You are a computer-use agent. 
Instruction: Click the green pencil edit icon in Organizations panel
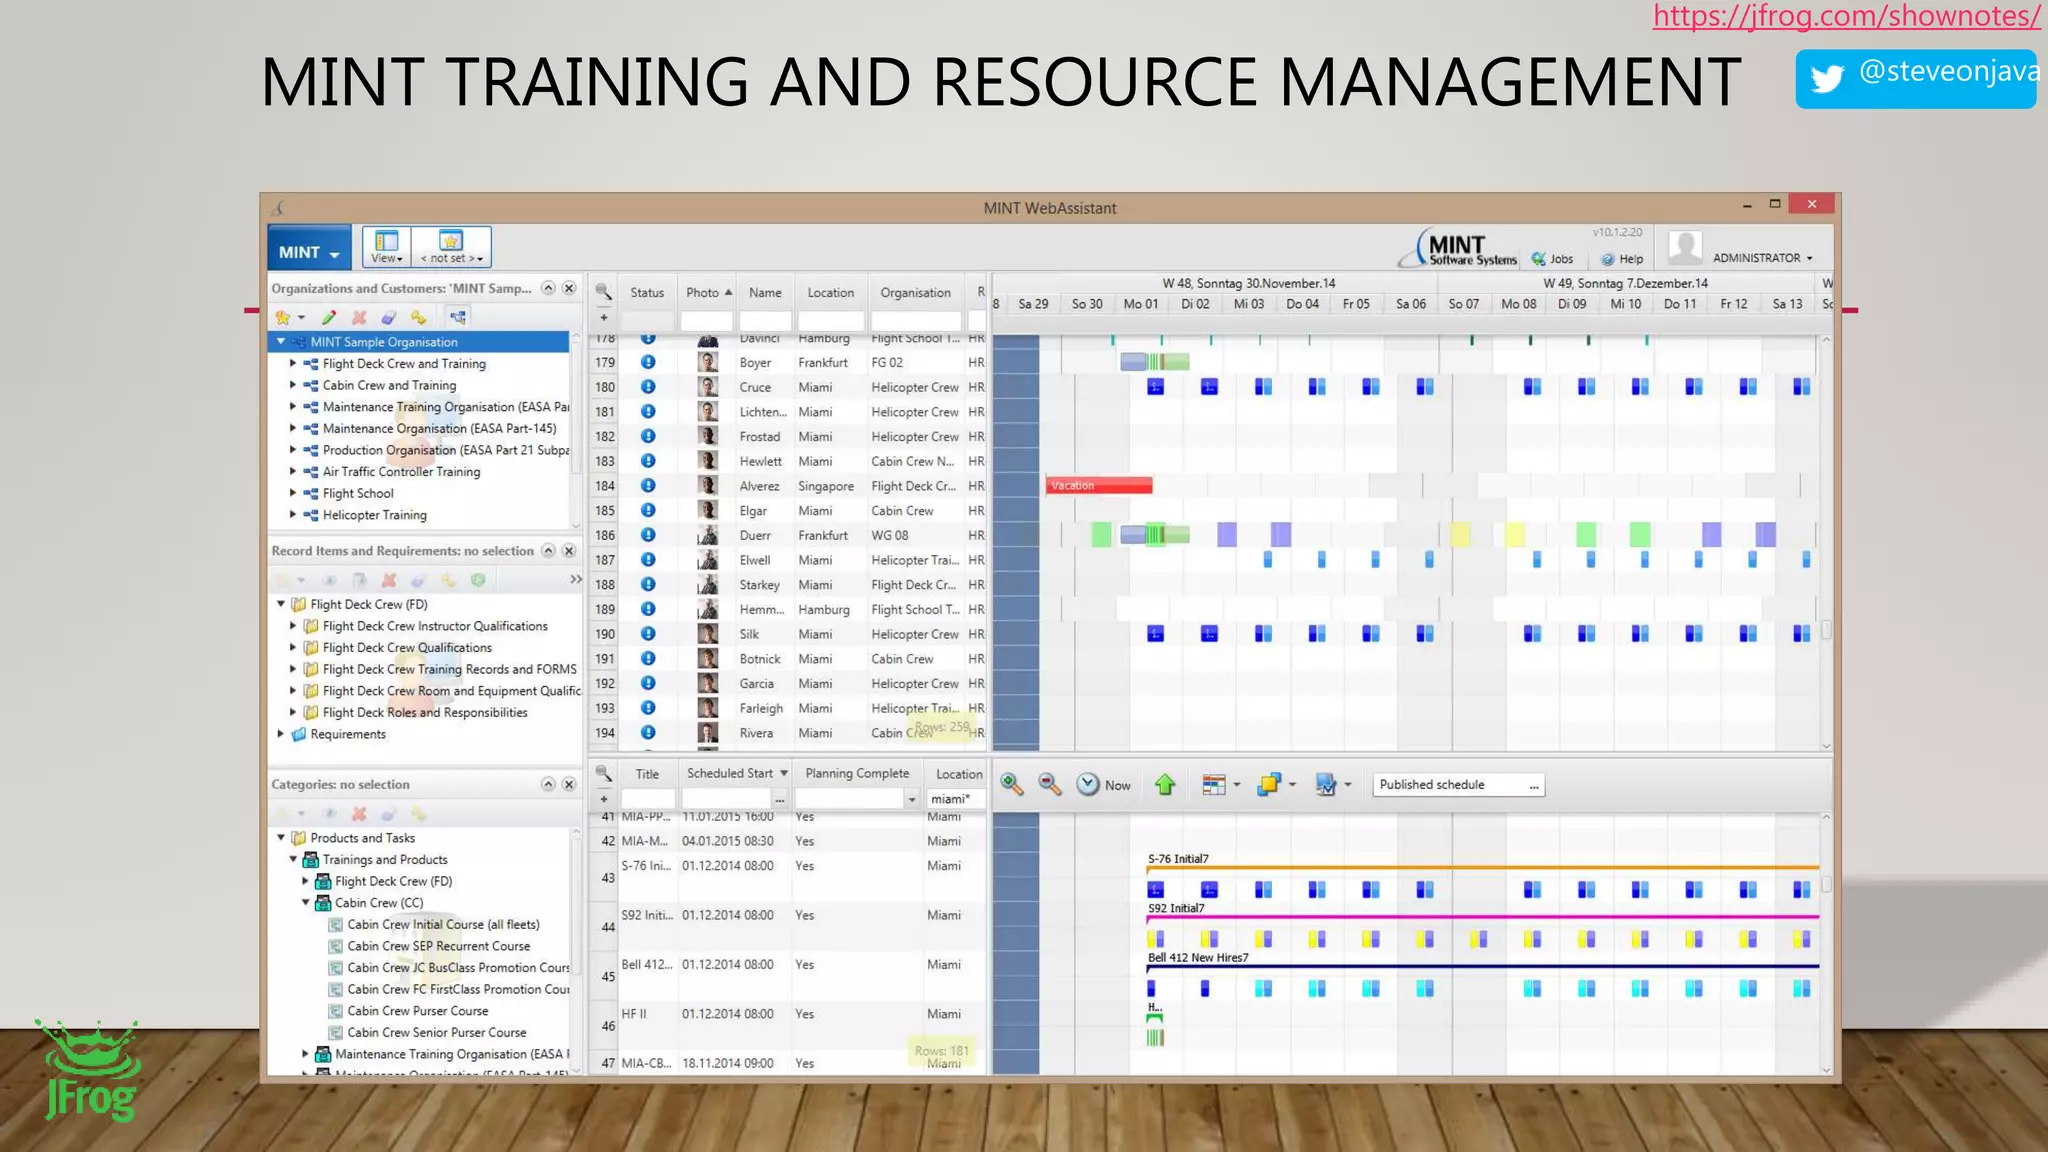[329, 317]
